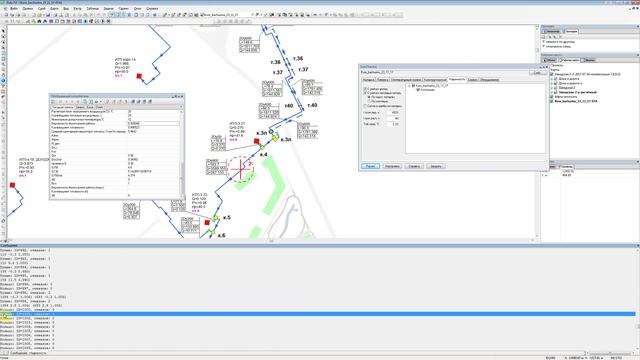This screenshot has width=640, height=360.
Task: Click the Расчет button
Action: tap(371, 166)
